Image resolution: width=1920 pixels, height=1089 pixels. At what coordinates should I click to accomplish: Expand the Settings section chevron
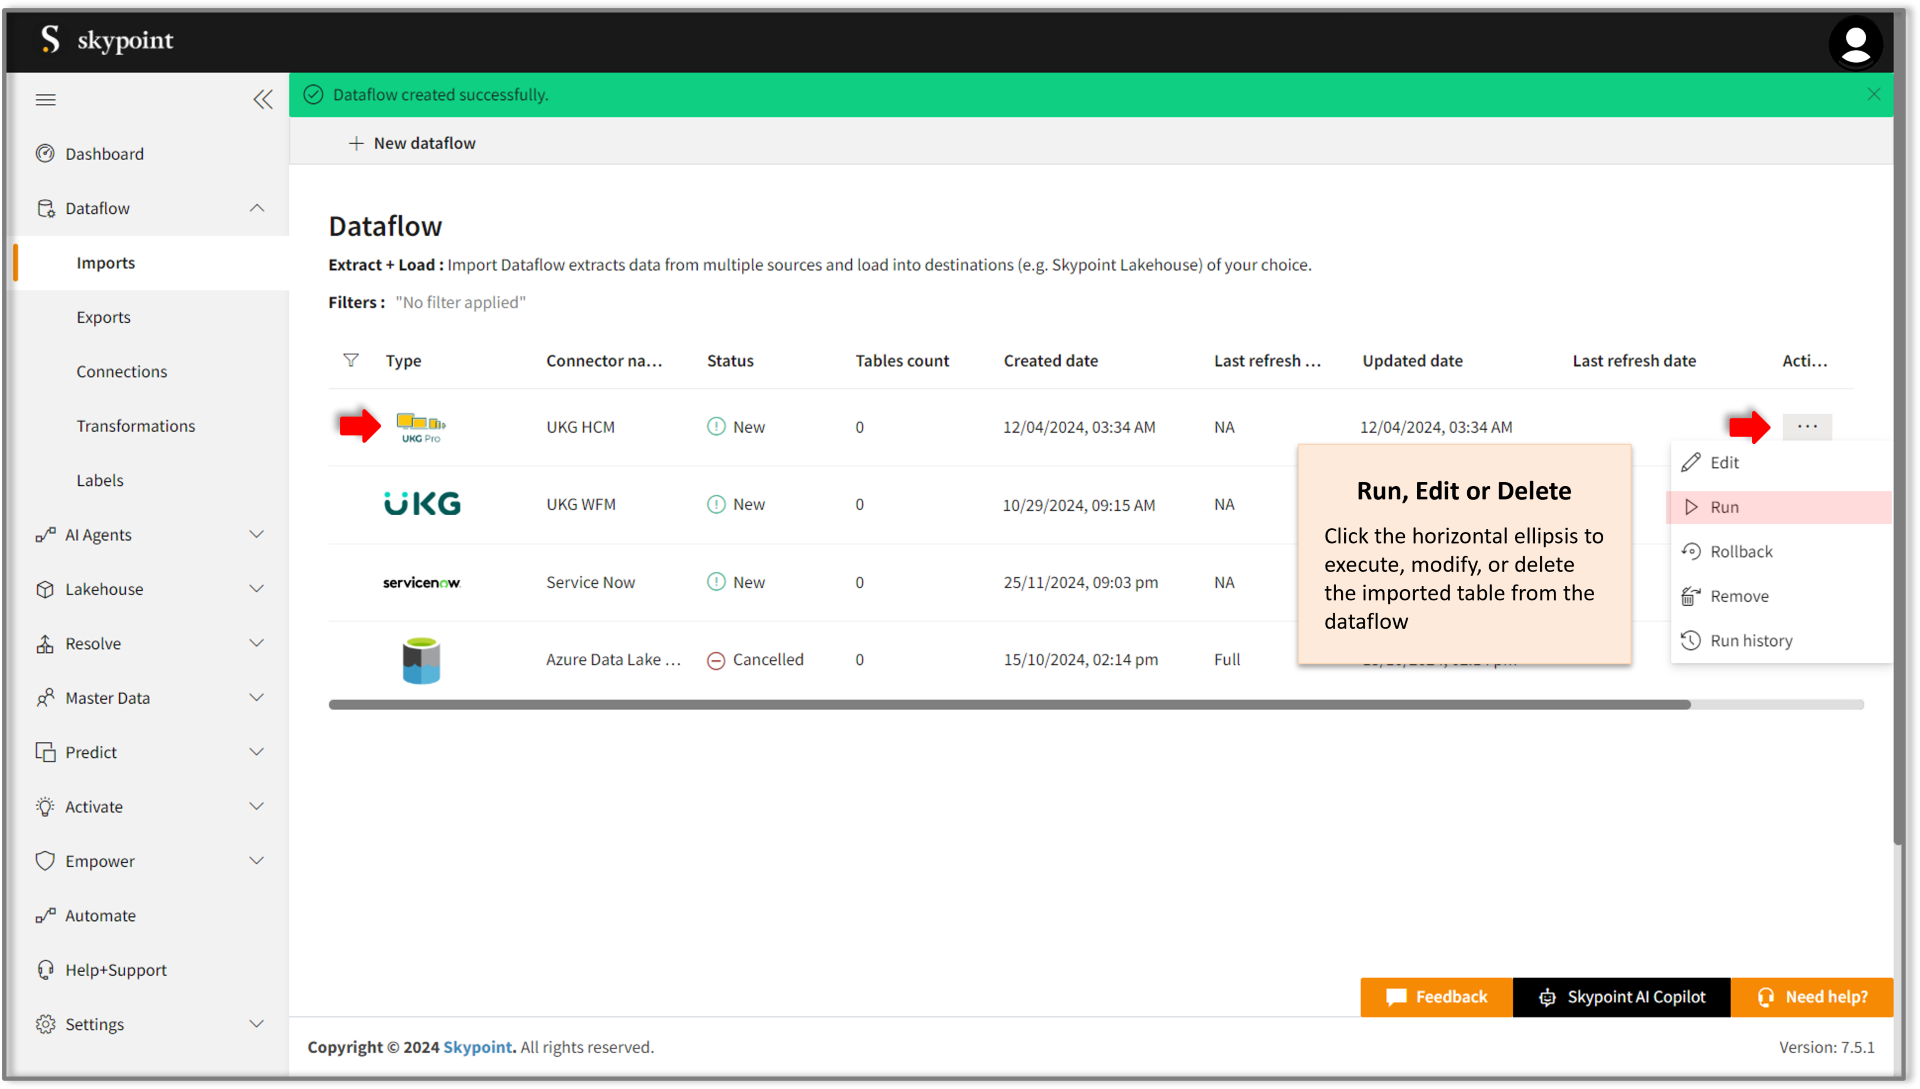(x=257, y=1024)
